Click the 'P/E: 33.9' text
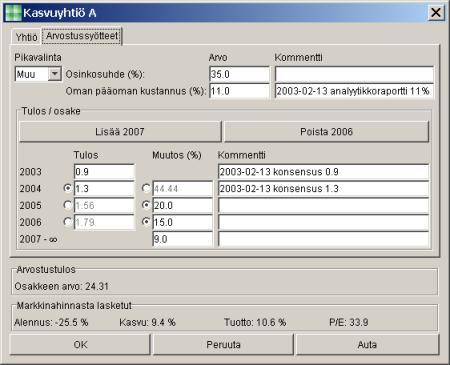This screenshot has width=450, height=365. tap(349, 322)
